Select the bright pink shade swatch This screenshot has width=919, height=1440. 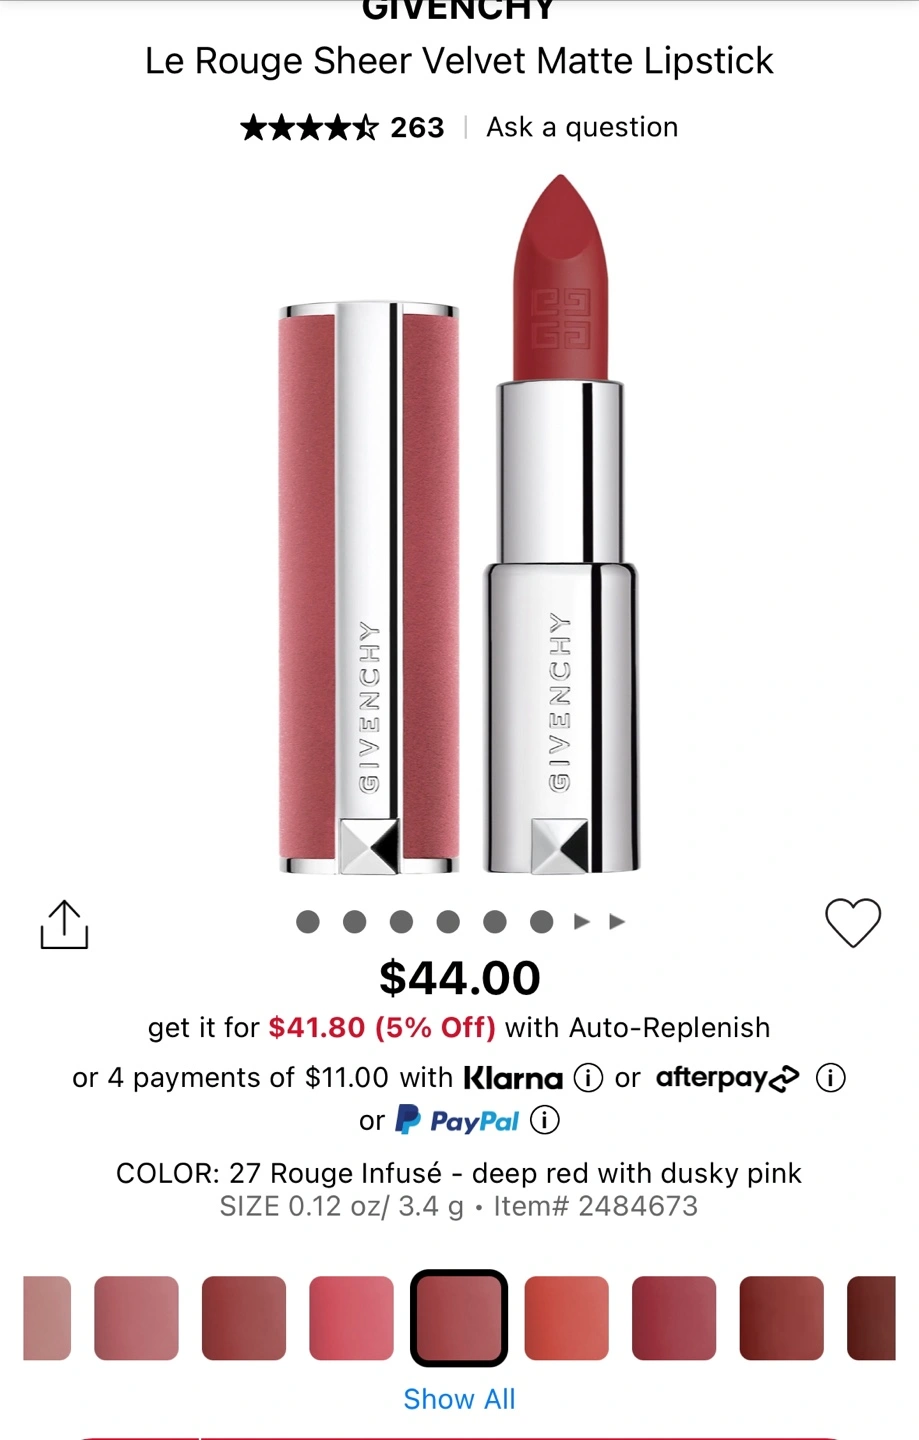click(352, 1318)
